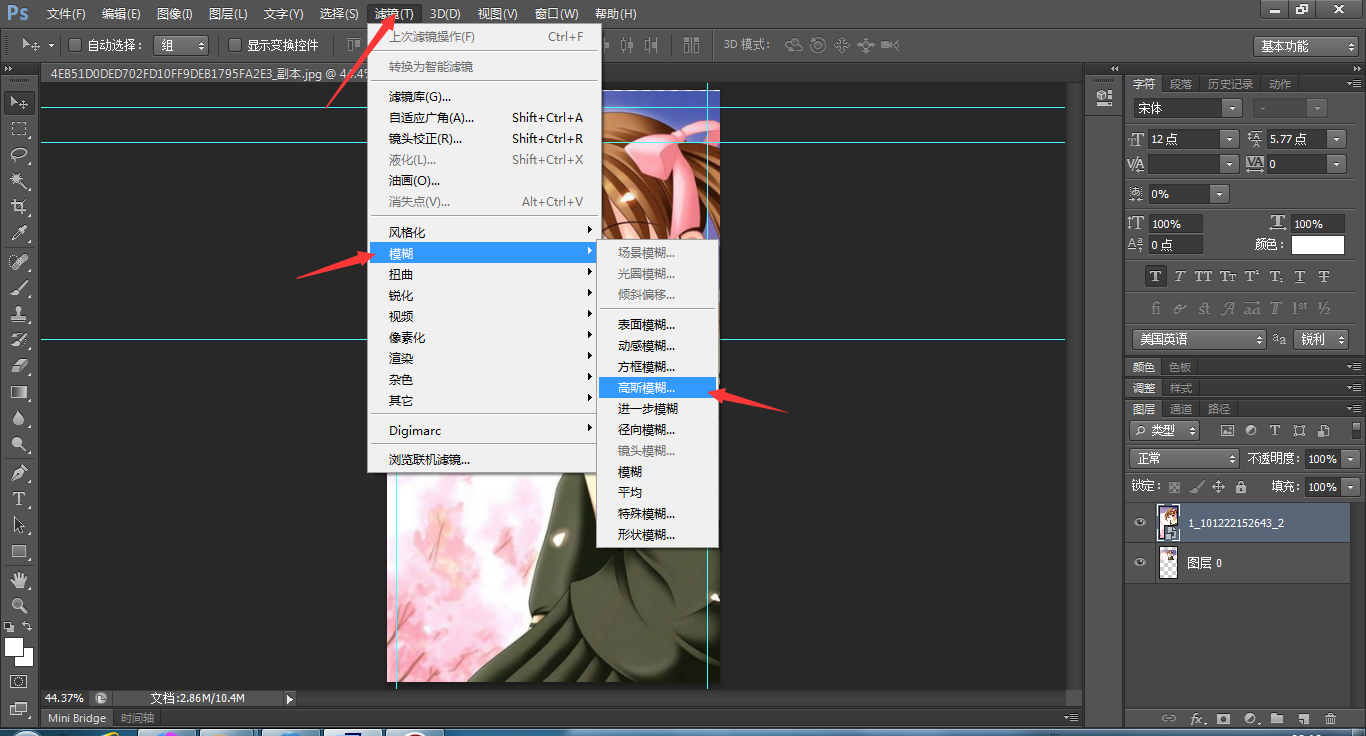Open the 正常 blend mode dropdown

[1185, 458]
